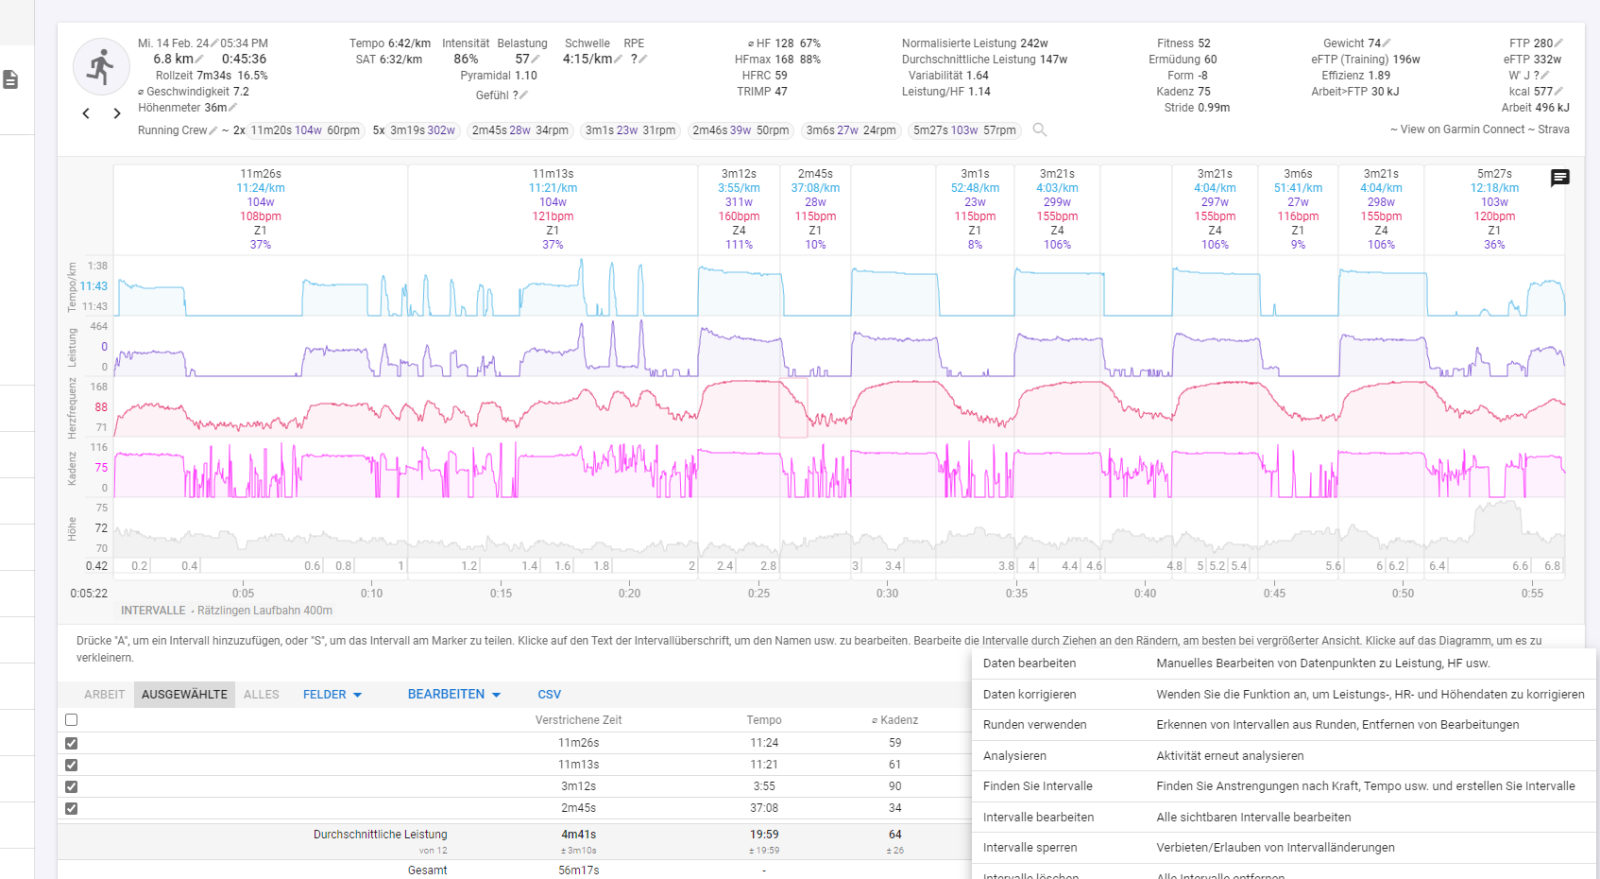1600x879 pixels.
Task: Edit the 6.8 km distance pencil
Action: [x=200, y=59]
